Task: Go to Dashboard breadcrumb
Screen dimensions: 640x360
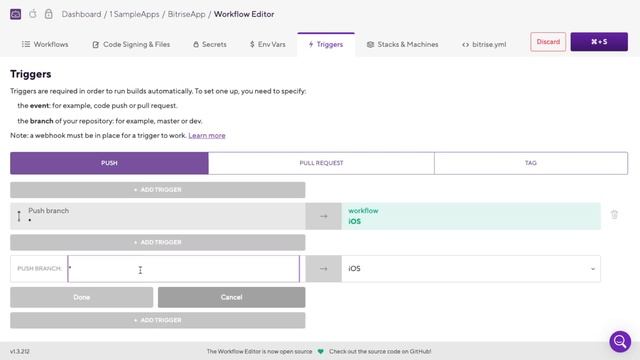Action: point(81,14)
